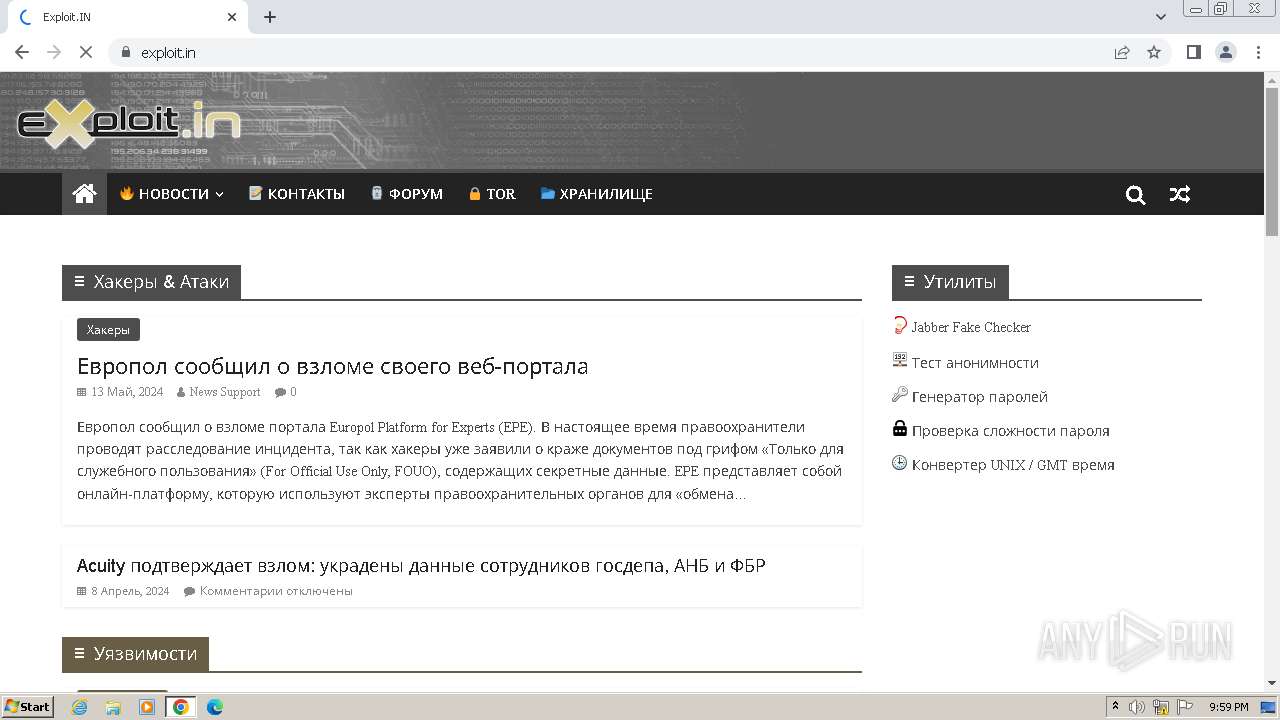Click the Хакеры & Атаки section heading
This screenshot has width=1280, height=720.
pyautogui.click(x=151, y=282)
